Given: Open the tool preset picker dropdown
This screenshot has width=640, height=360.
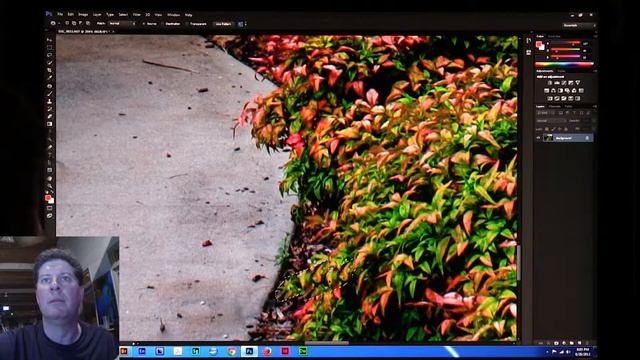Looking at the screenshot, I should [54, 24].
